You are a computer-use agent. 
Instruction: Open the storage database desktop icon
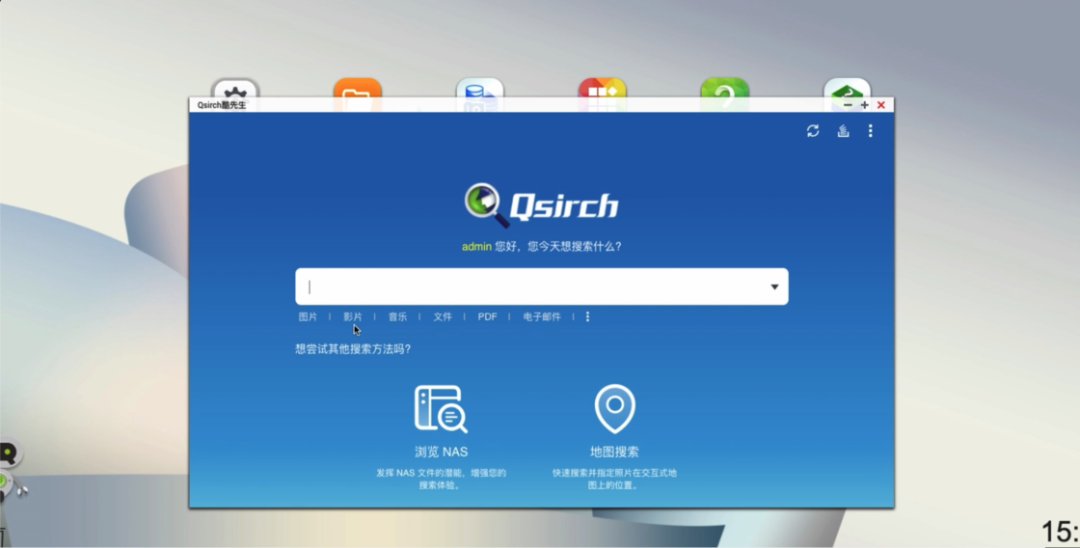pos(479,87)
